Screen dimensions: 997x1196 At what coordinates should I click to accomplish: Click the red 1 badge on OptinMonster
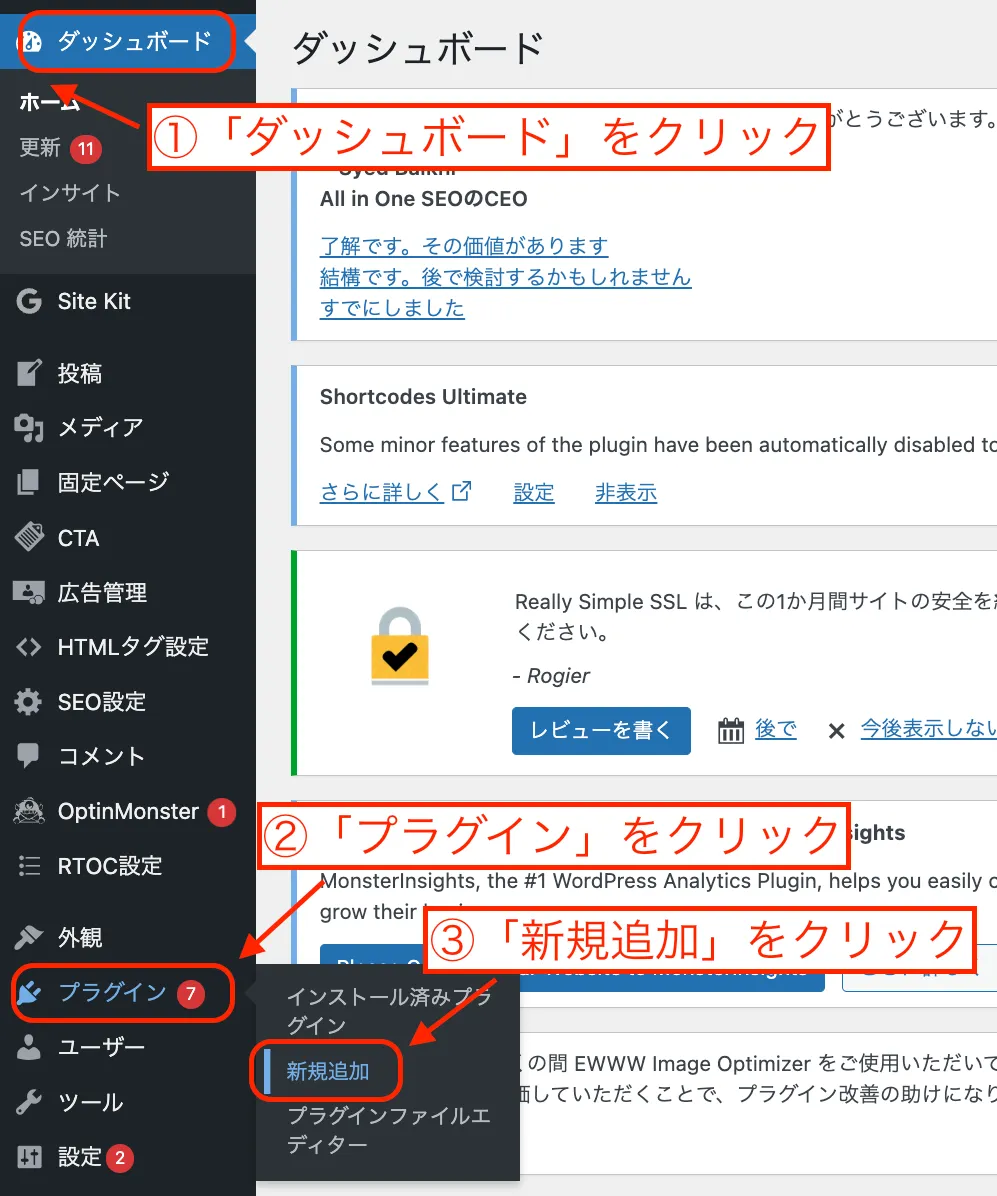222,812
